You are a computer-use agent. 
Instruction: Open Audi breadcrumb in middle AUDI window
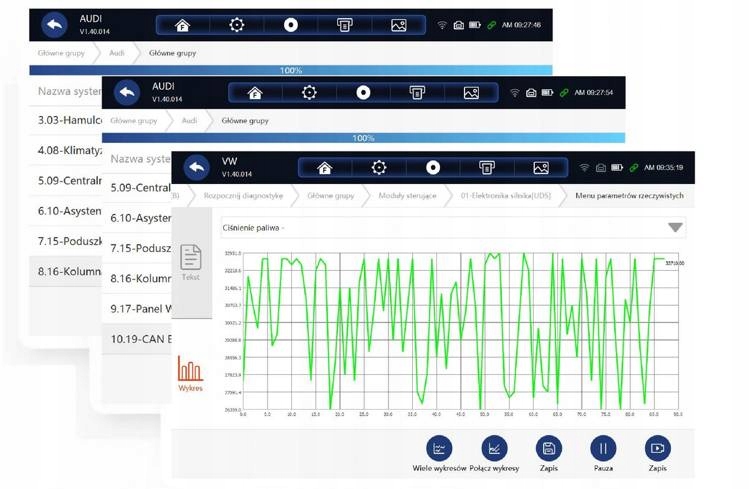tap(189, 121)
